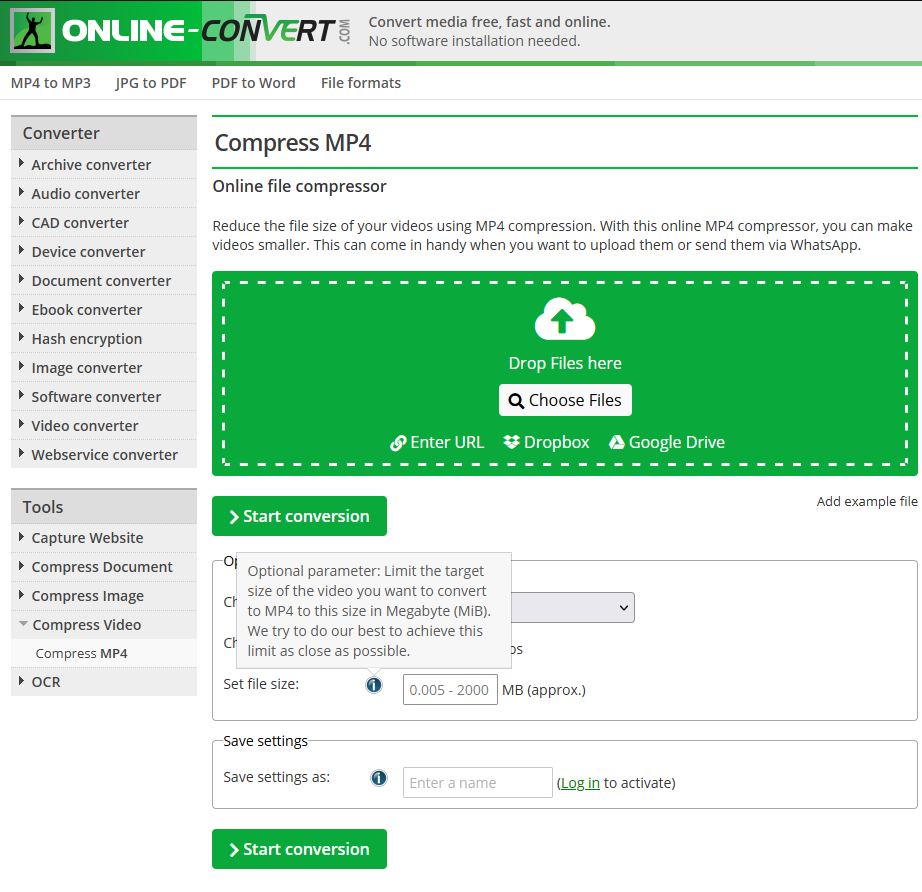The height and width of the screenshot is (892, 922).
Task: Open Software converter in sidebar
Action: pyautogui.click(x=96, y=397)
